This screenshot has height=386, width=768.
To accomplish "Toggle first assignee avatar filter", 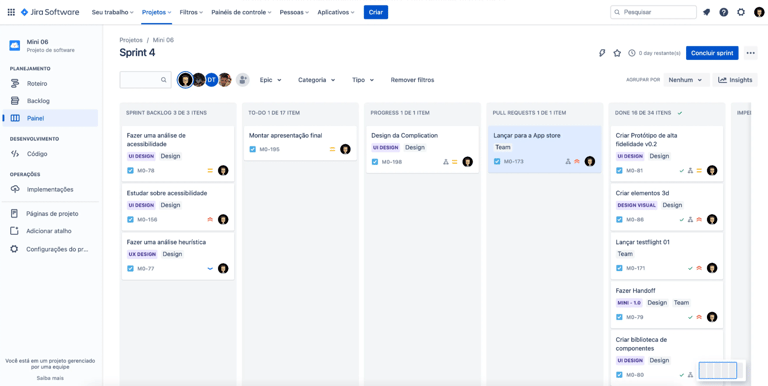I will pyautogui.click(x=185, y=80).
